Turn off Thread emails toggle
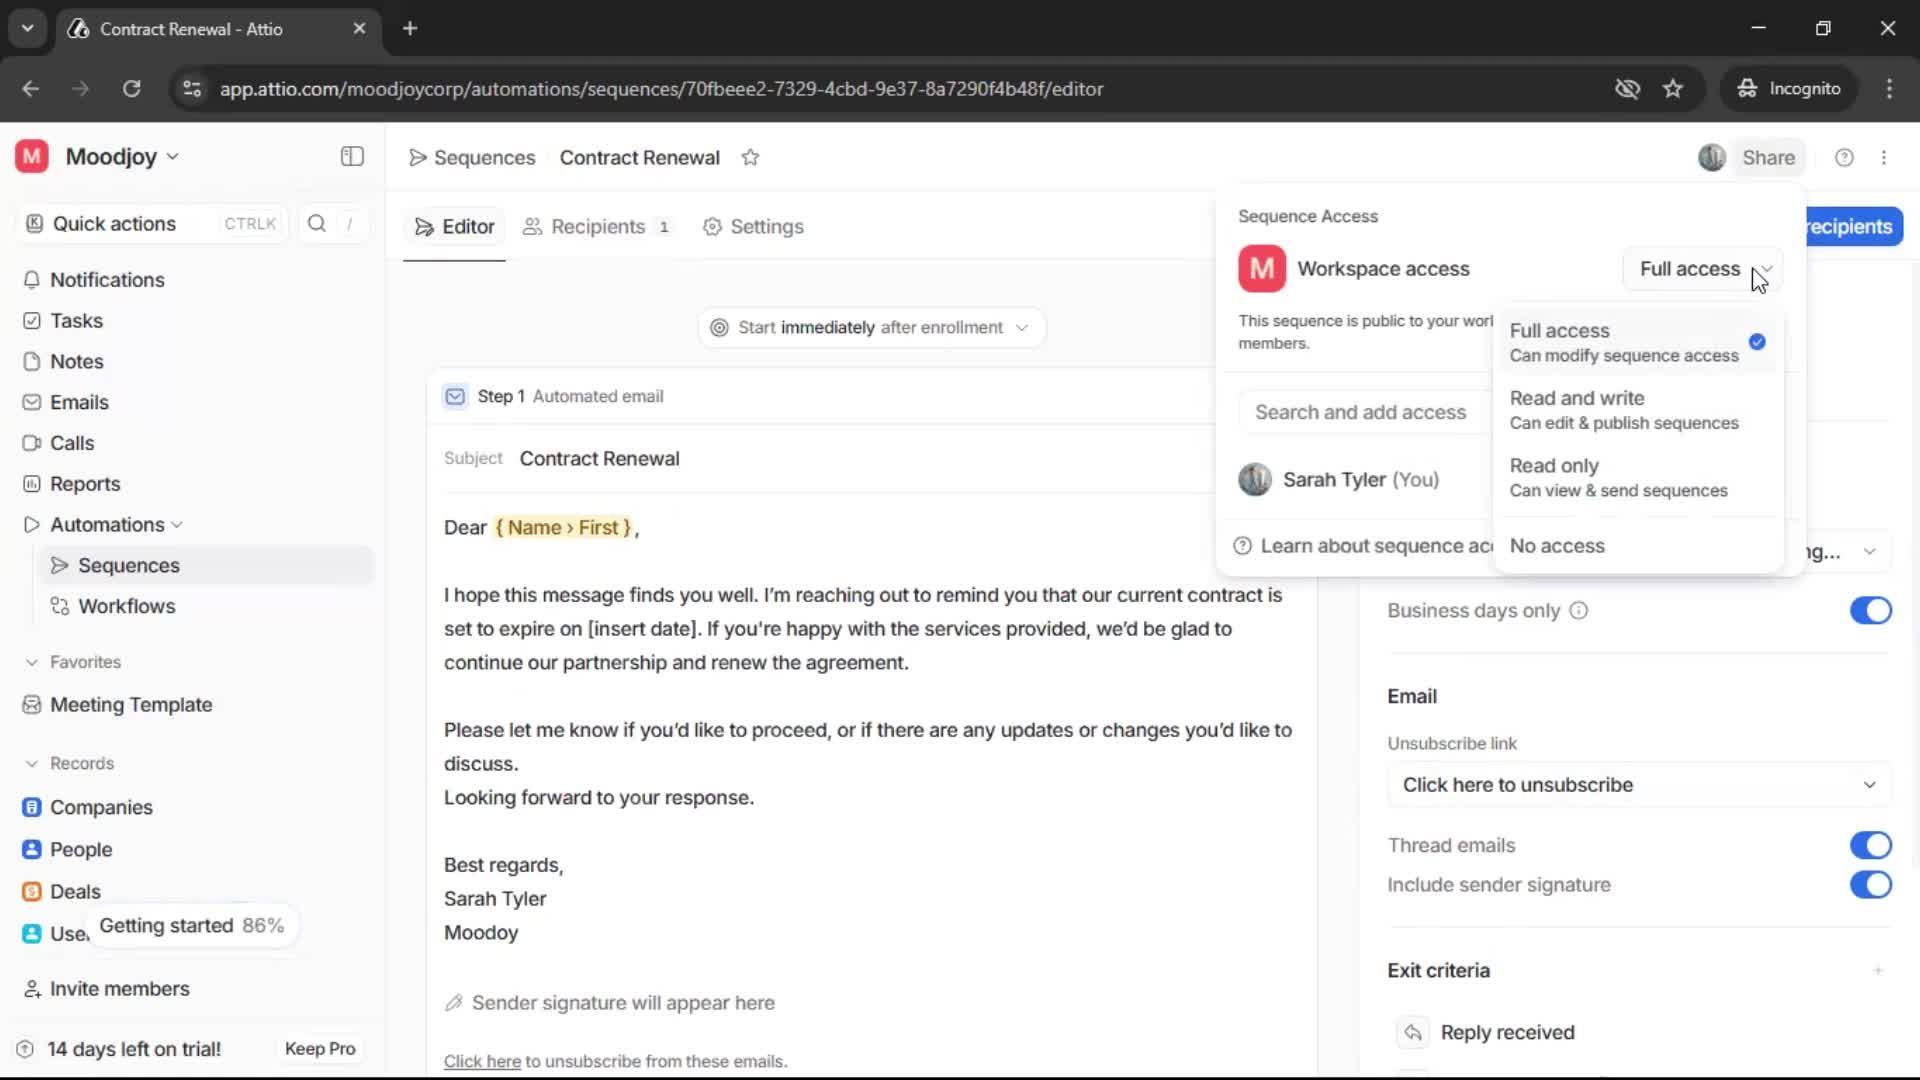Screen dimensions: 1920x1080 coord(1869,846)
